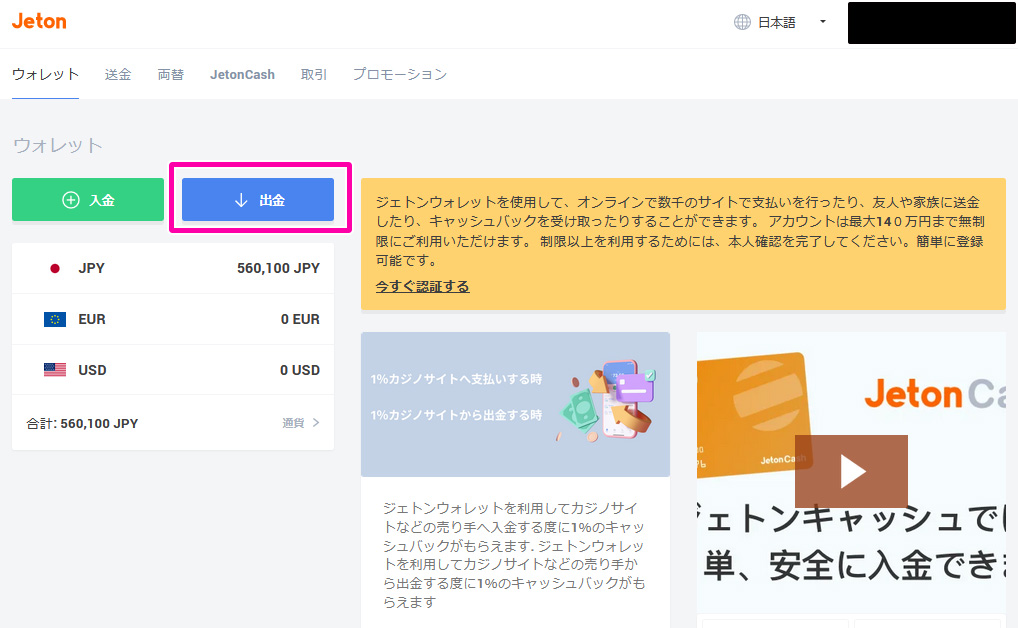Play the JetonCash promotional video
The image size is (1018, 628).
(x=851, y=471)
